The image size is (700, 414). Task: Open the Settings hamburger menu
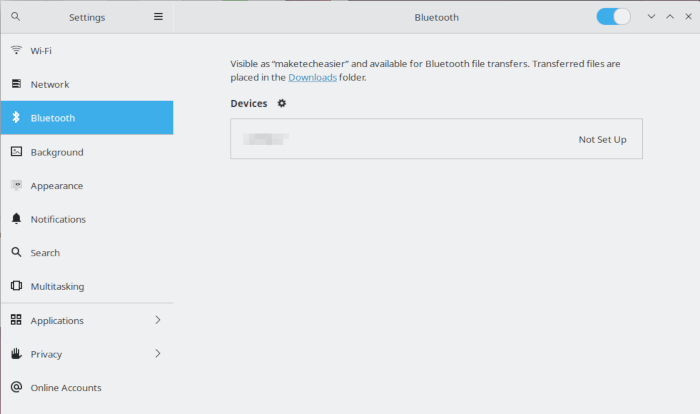158,17
